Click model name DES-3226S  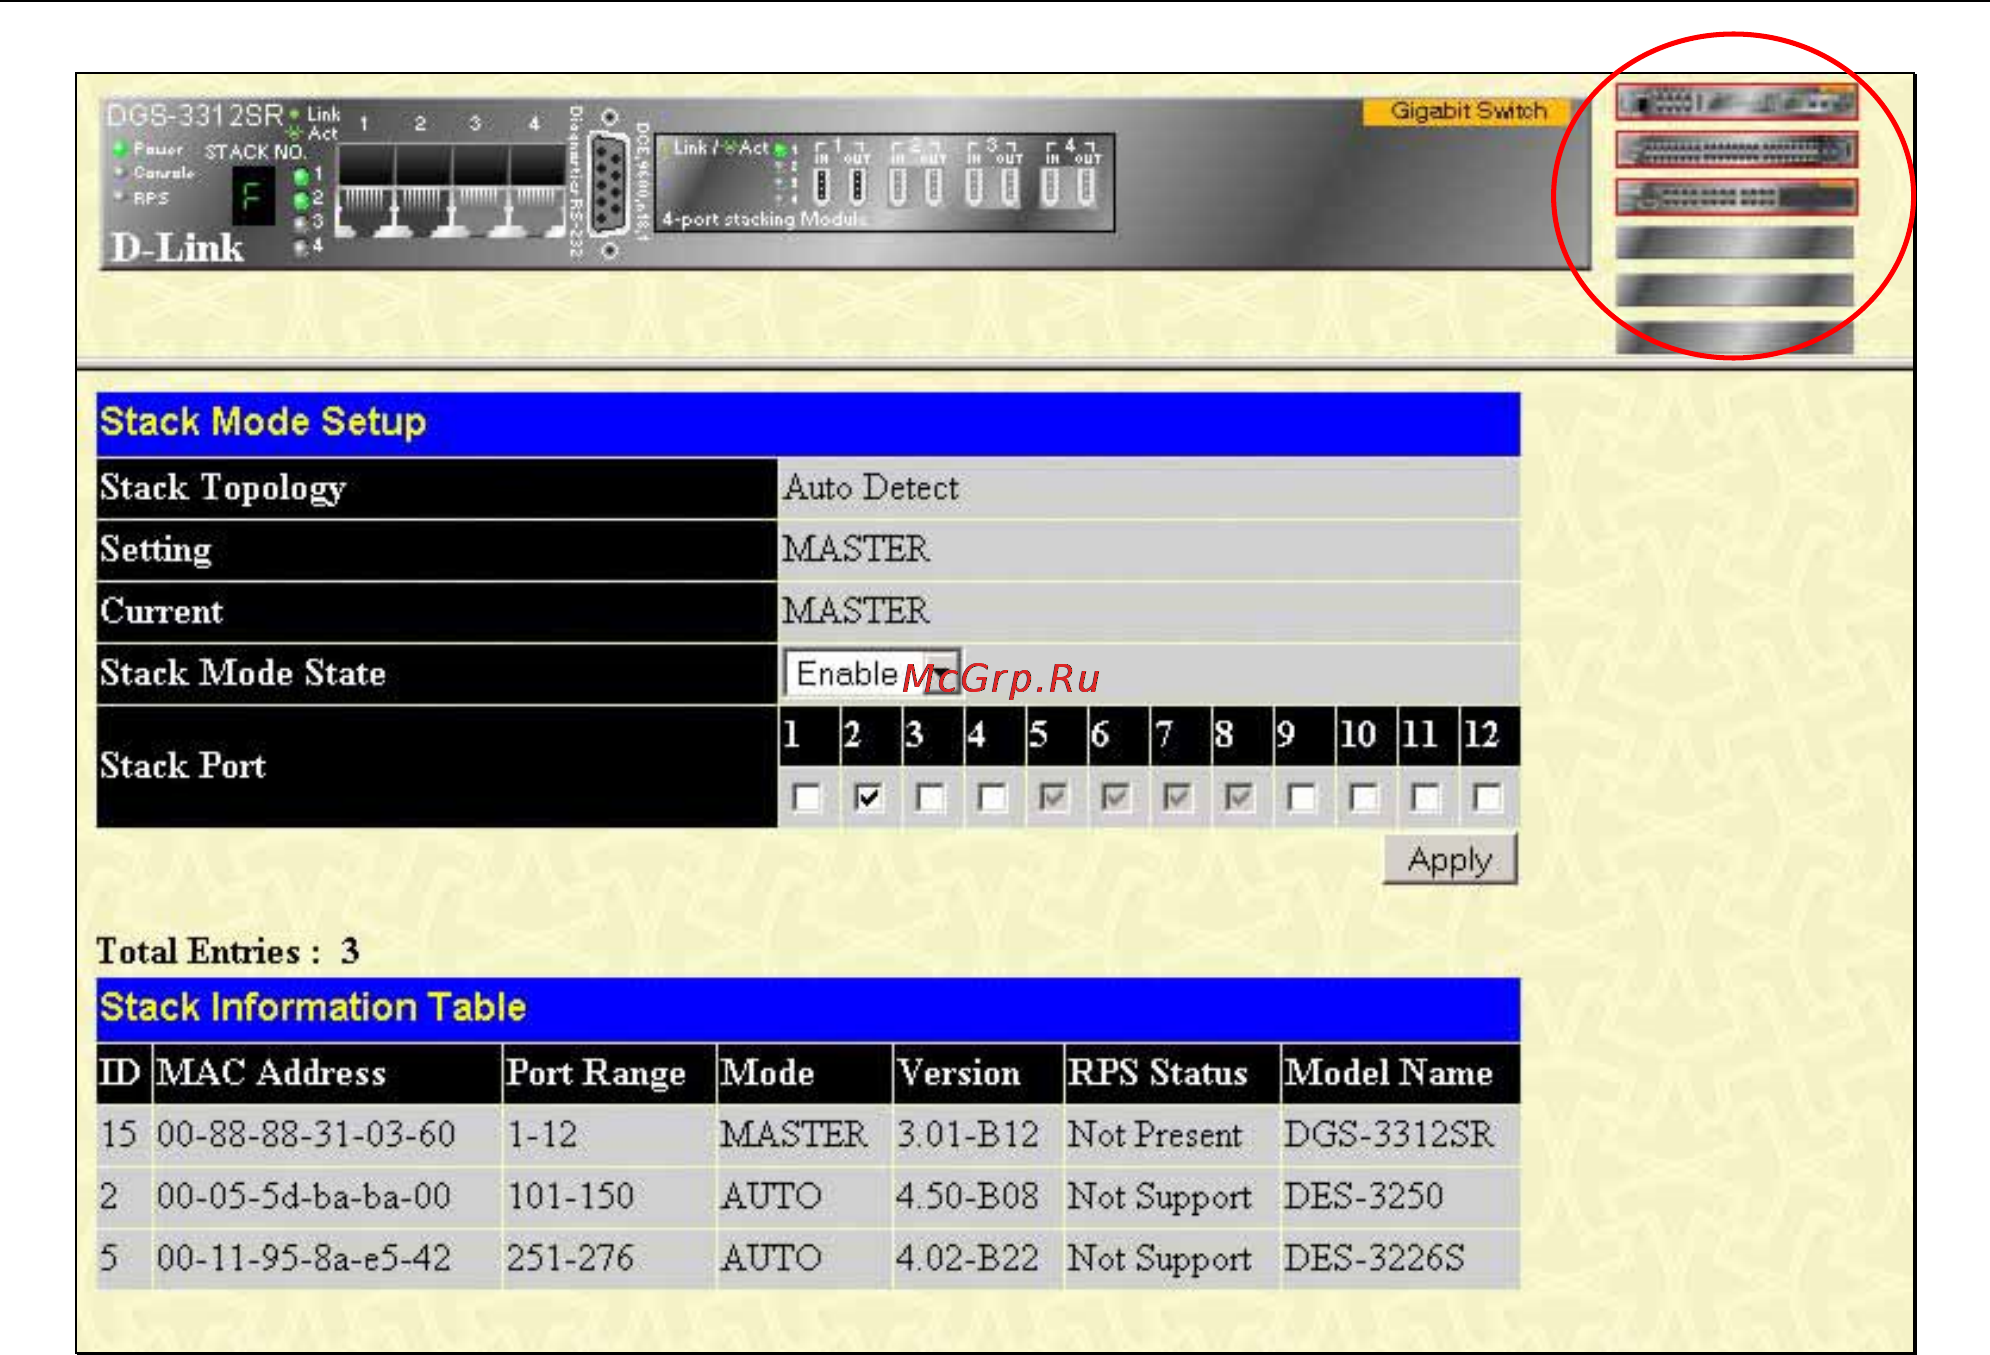(x=1375, y=1258)
